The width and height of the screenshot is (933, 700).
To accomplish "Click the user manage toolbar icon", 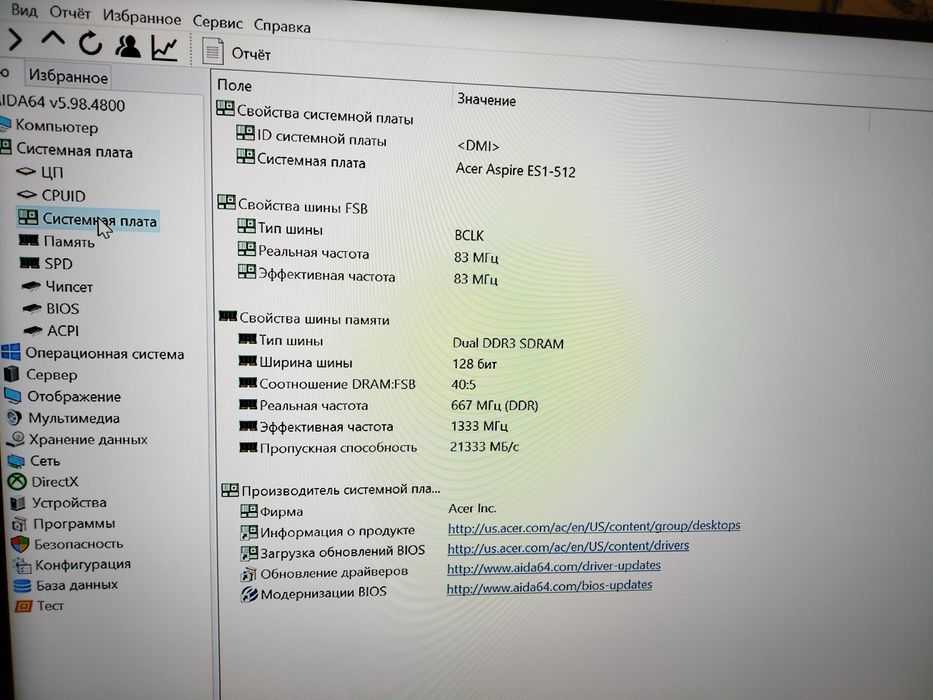I will [x=127, y=46].
